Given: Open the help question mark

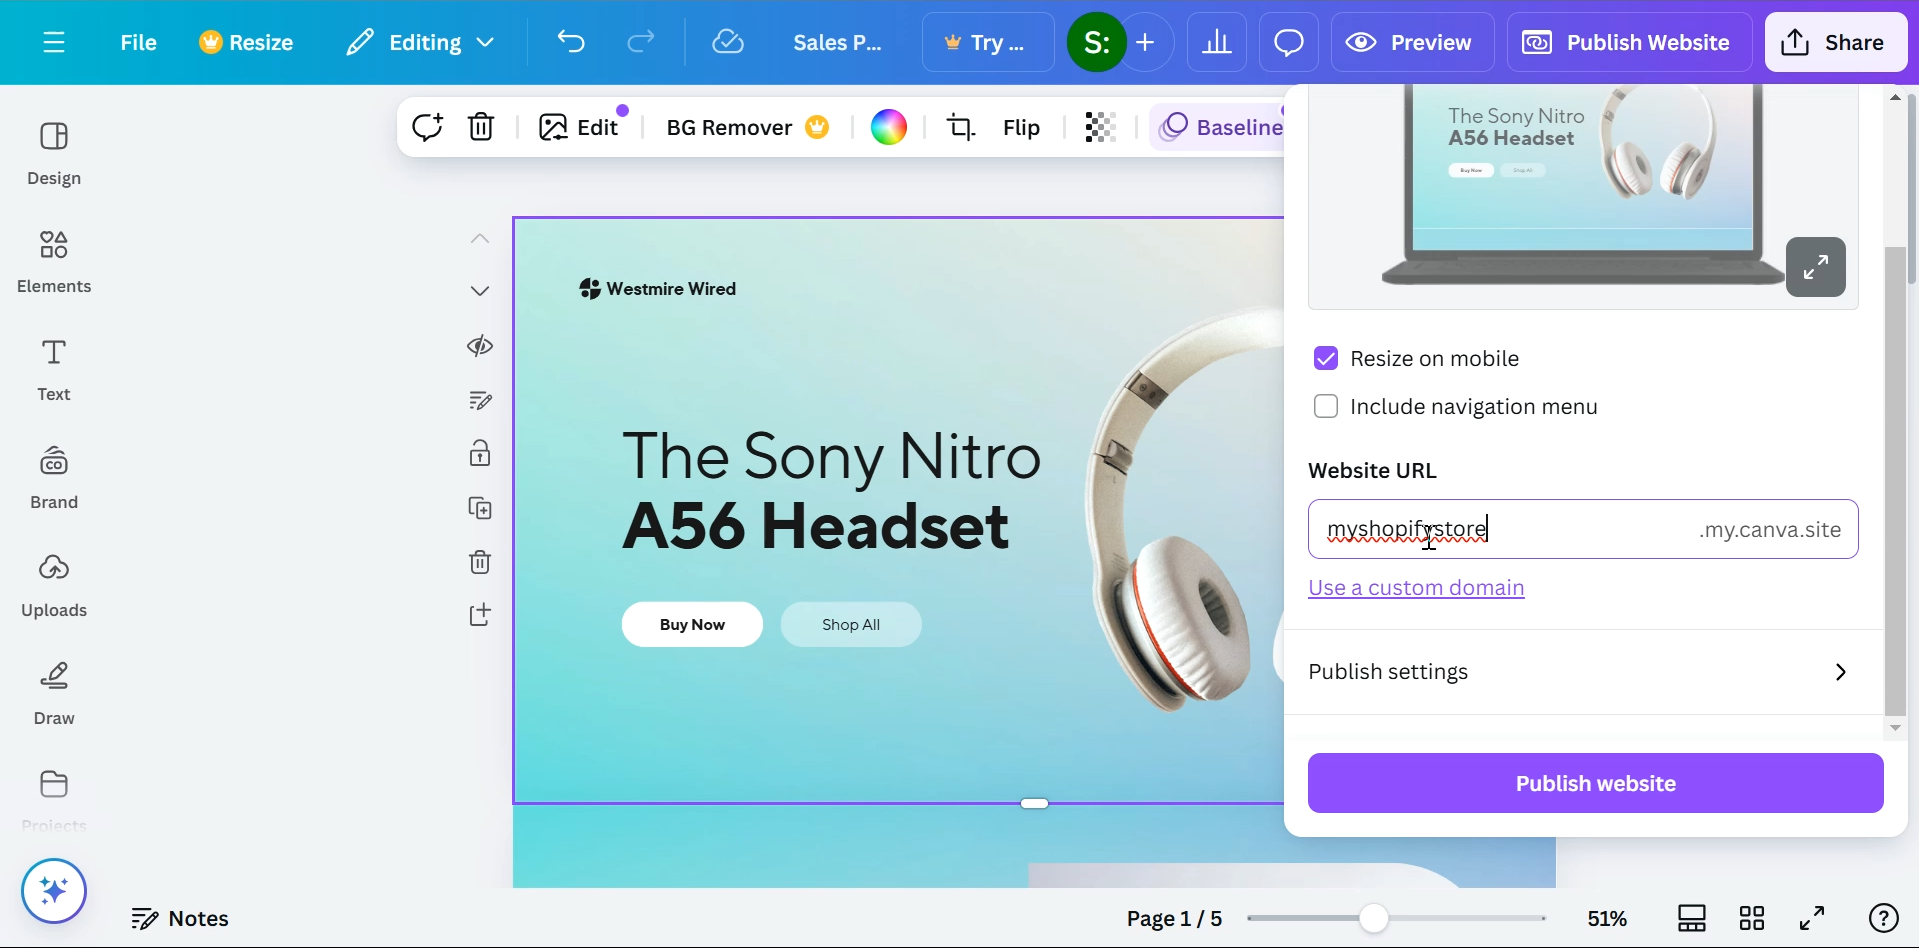Looking at the screenshot, I should pos(1884,918).
